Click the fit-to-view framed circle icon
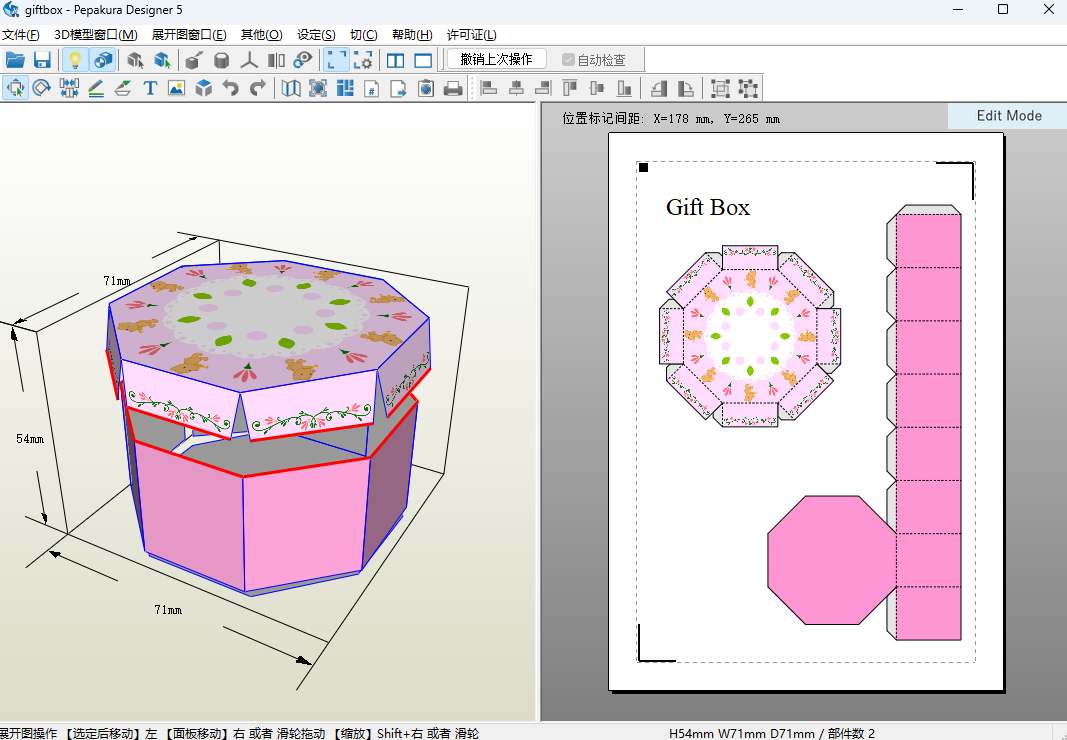The width and height of the screenshot is (1067, 740). pos(318,88)
